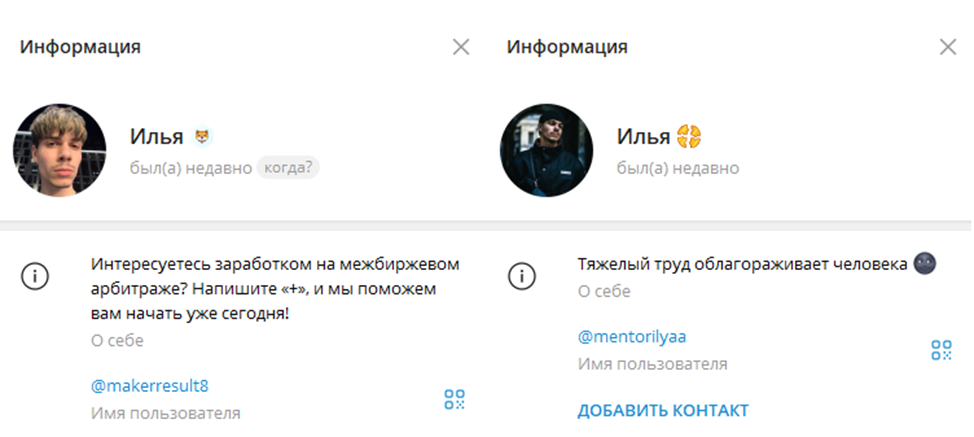This screenshot has height=437, width=974.
Task: Click the orange emoji status beside right Илья
Action: point(690,137)
